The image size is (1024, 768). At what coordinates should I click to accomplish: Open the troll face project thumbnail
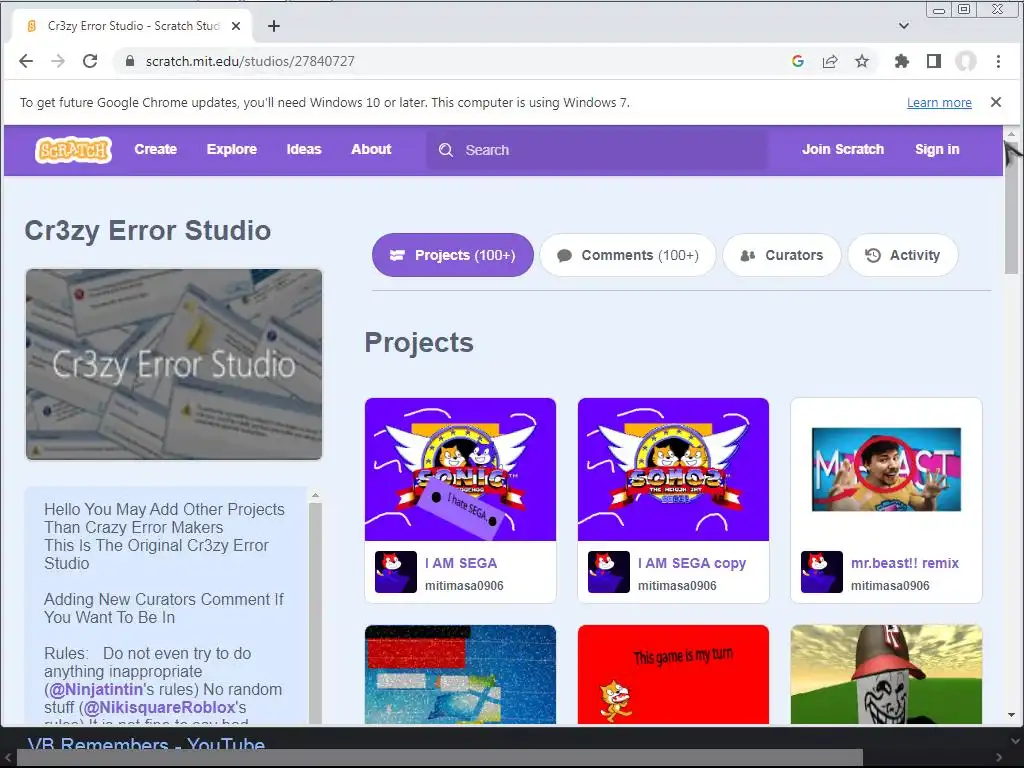pyautogui.click(x=886, y=675)
